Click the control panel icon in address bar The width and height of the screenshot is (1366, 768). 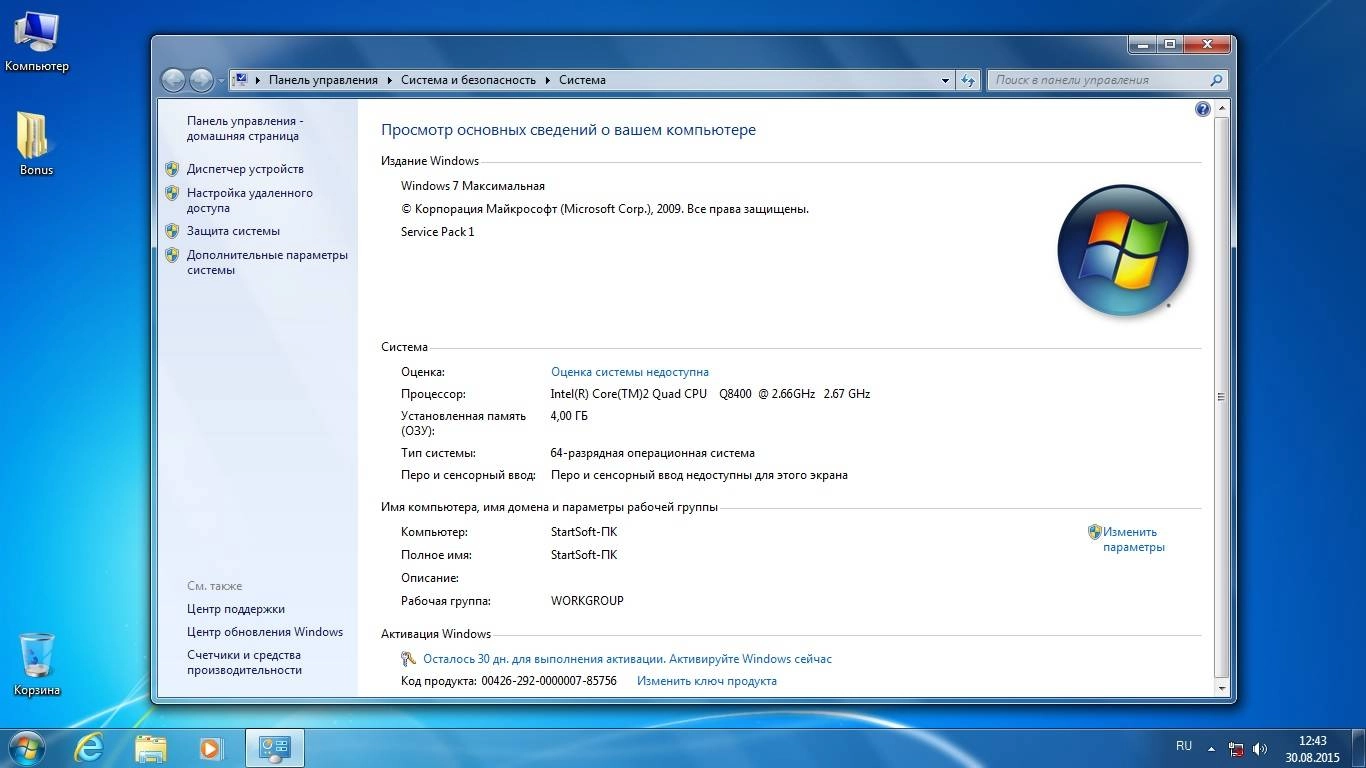pos(241,80)
